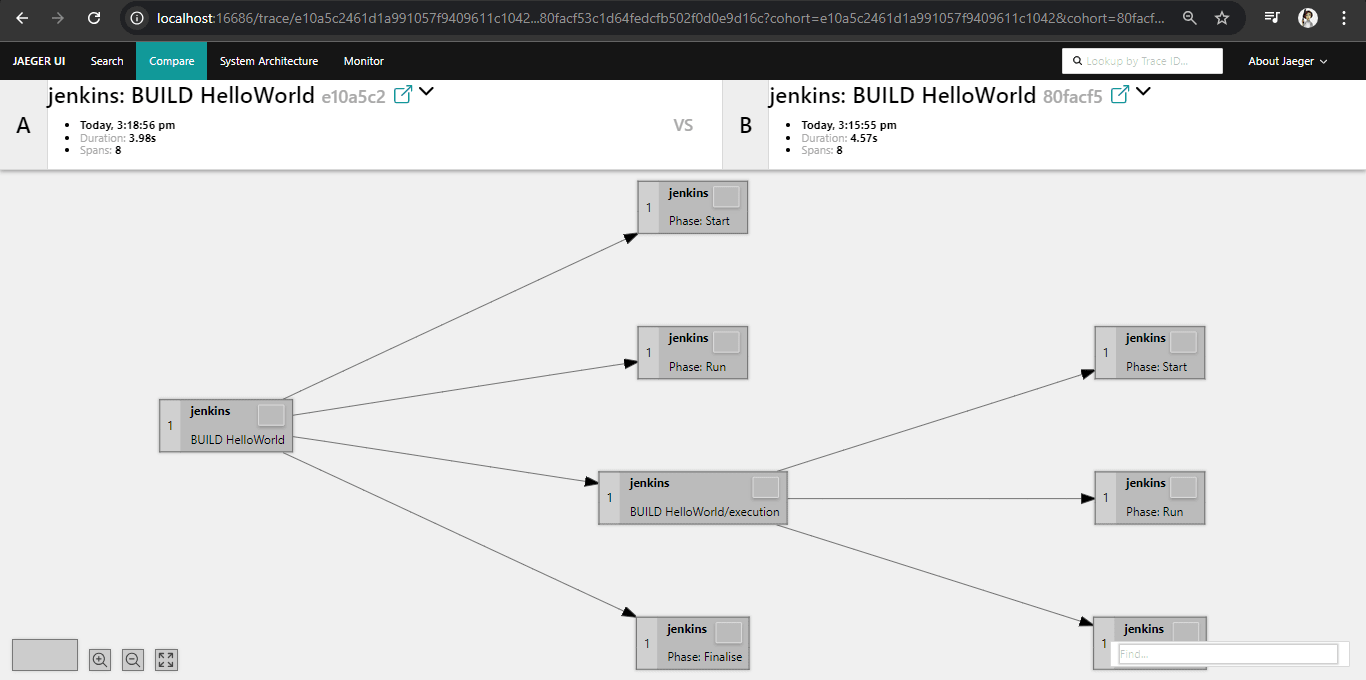
Task: Select the right-side Phase: Start node
Action: tap(1150, 353)
